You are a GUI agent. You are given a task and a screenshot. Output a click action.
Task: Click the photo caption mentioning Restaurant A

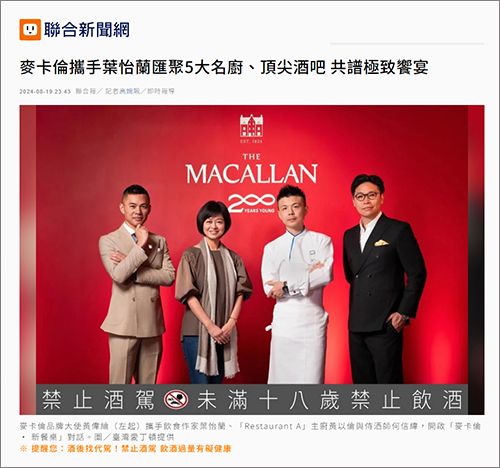(250, 431)
